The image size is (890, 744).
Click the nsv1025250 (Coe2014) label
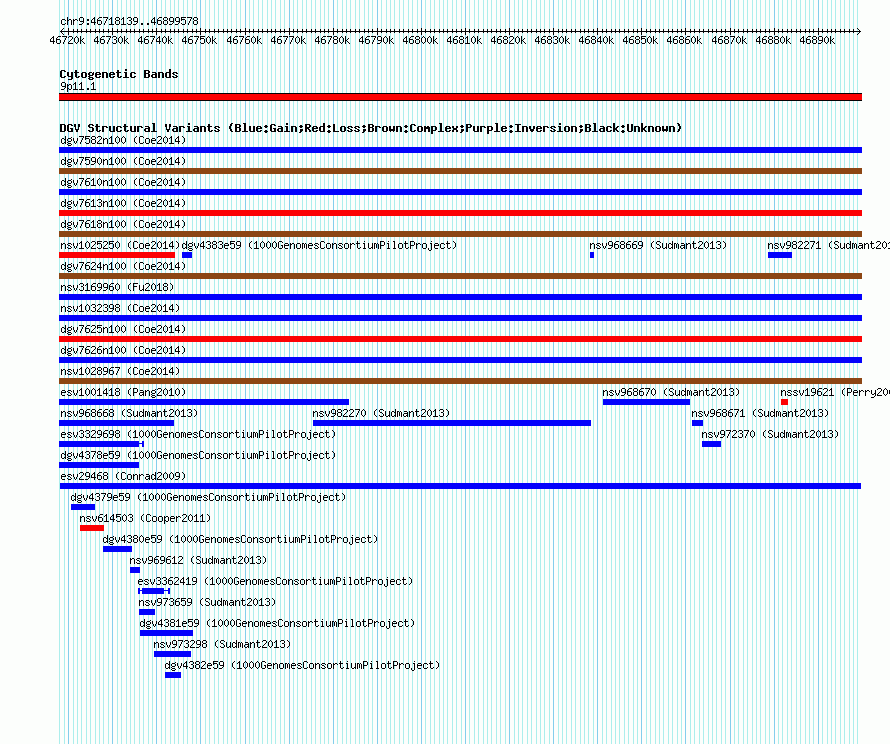120,245
